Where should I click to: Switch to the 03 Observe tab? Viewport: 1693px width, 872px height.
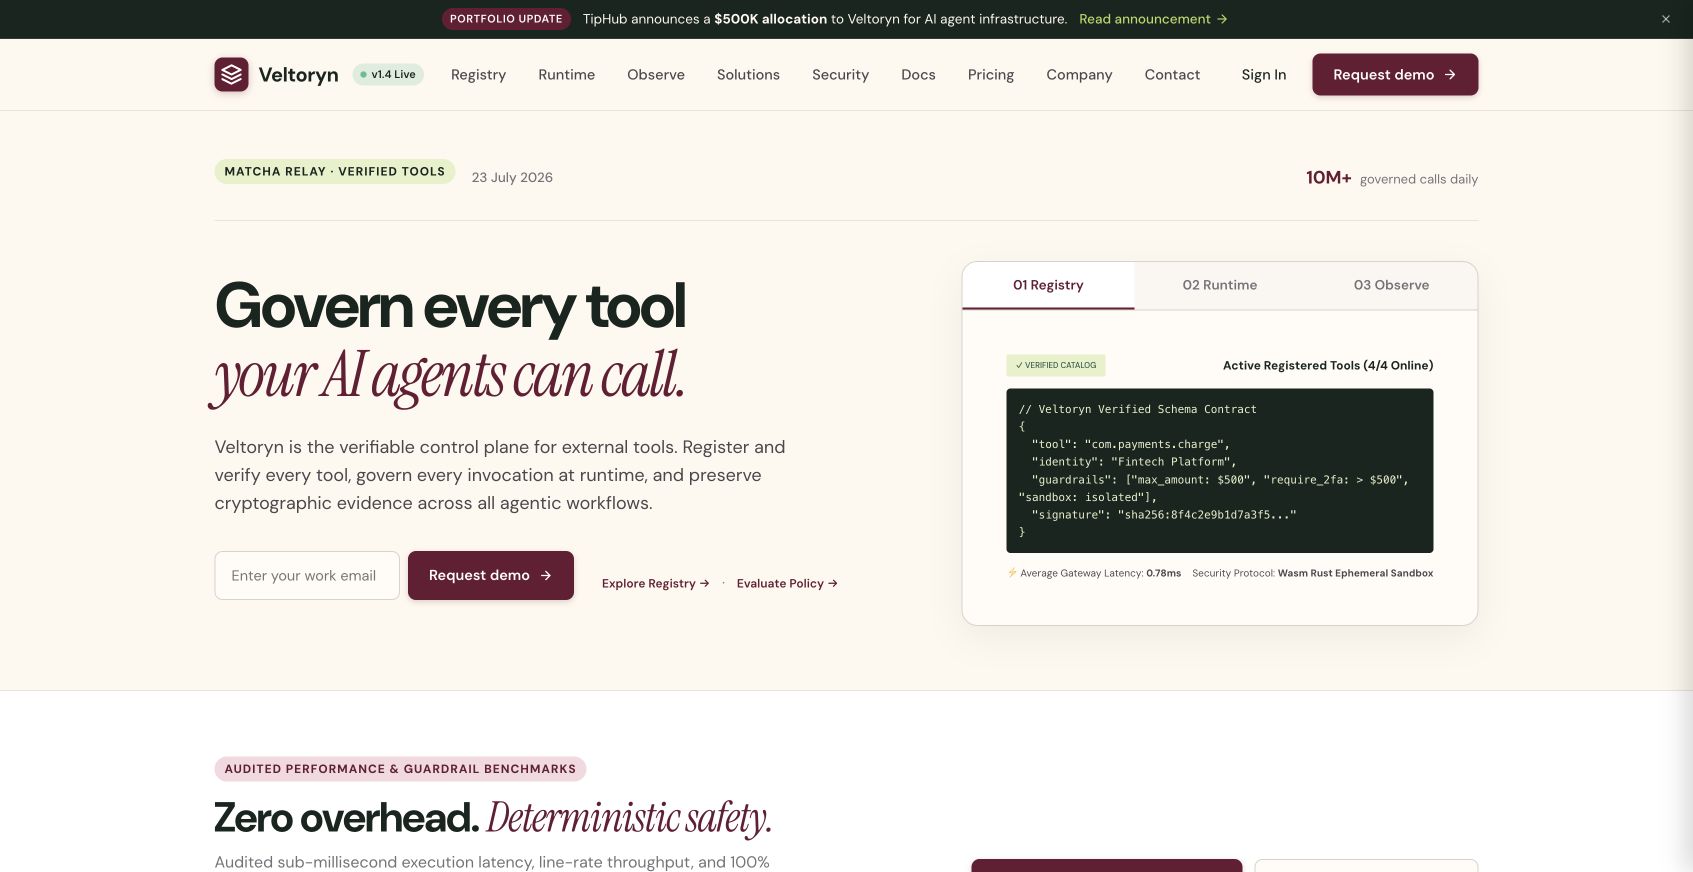click(1391, 285)
